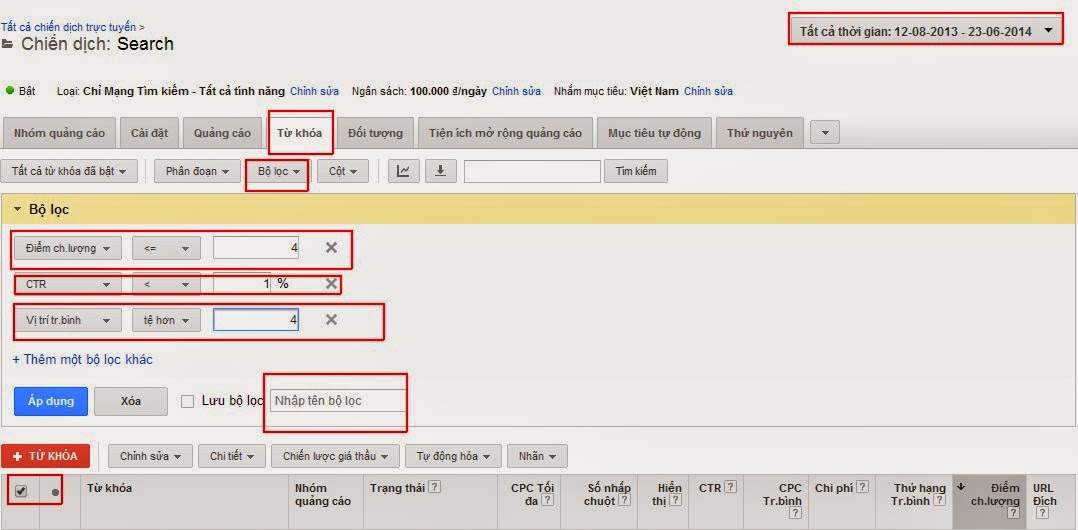Toggle the select-all keywords checkbox
The image size is (1078, 530).
(21, 491)
